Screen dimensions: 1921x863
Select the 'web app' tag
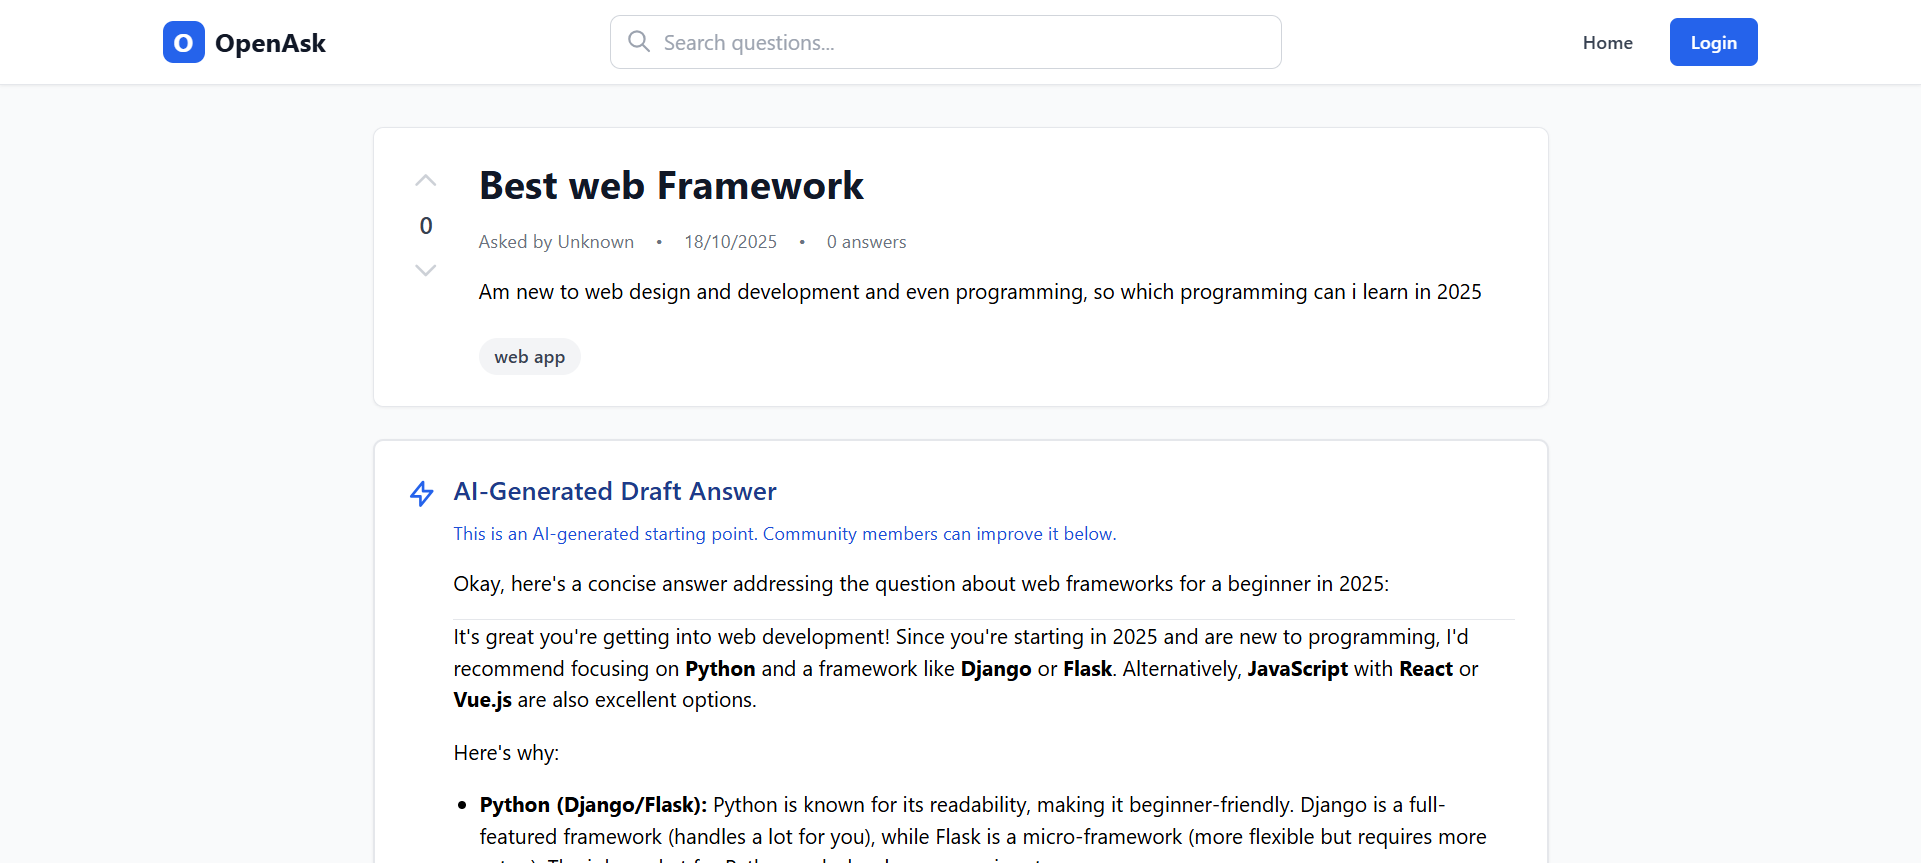coord(529,357)
